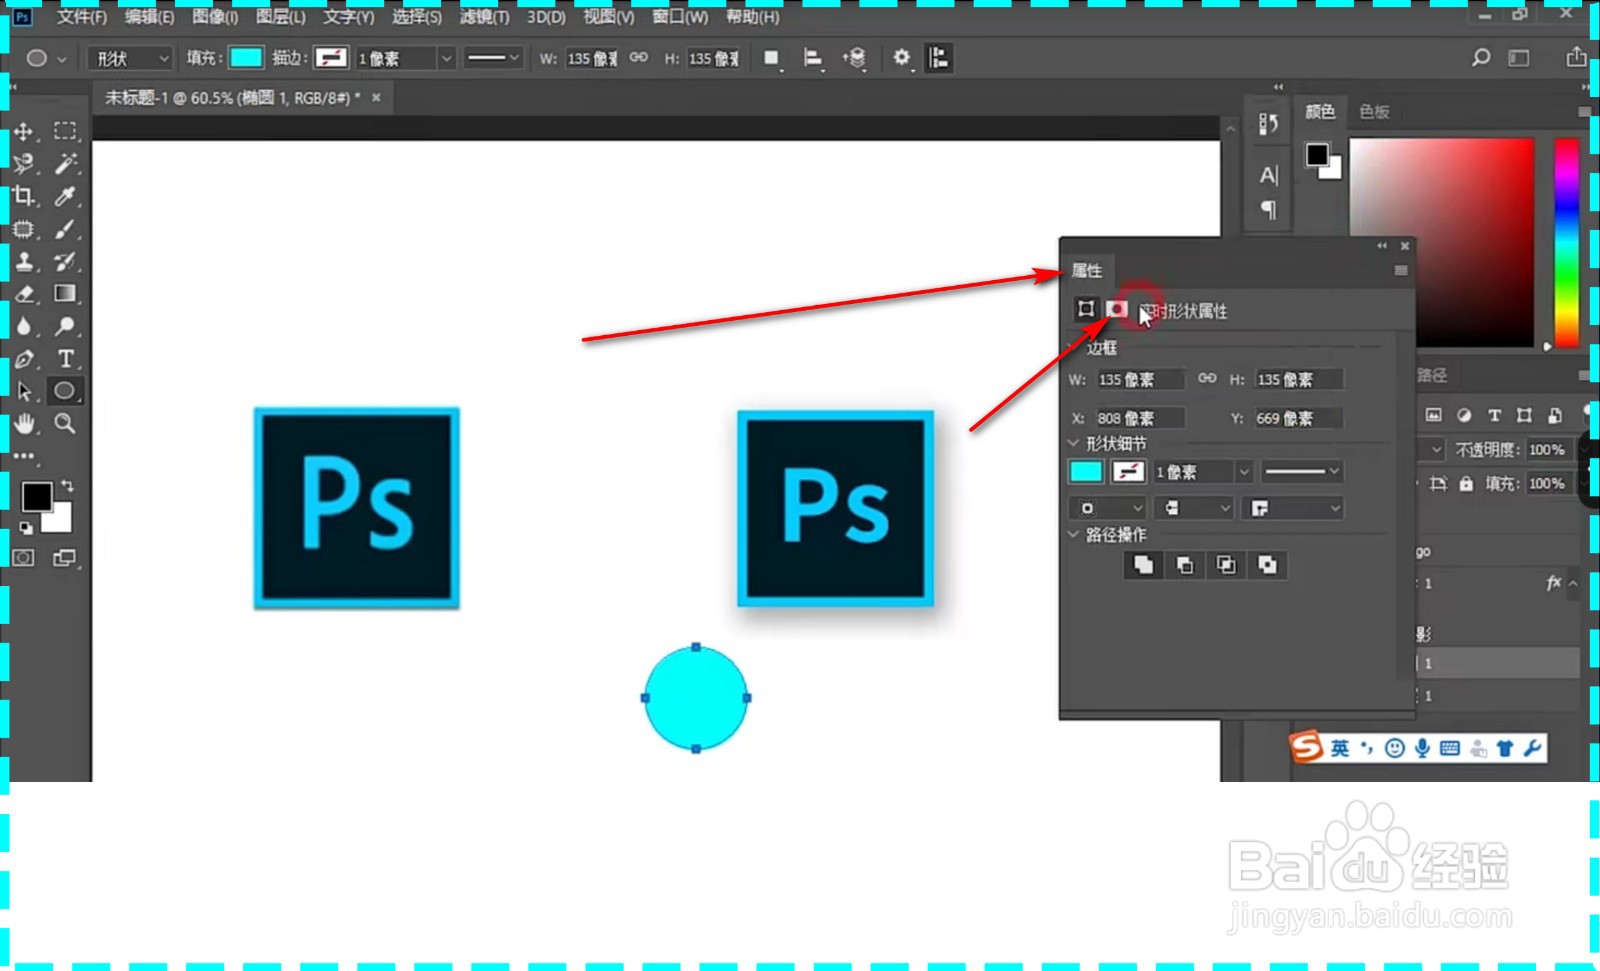The width and height of the screenshot is (1600, 971).
Task: Select the Path Selection arrow tool
Action: click(24, 391)
